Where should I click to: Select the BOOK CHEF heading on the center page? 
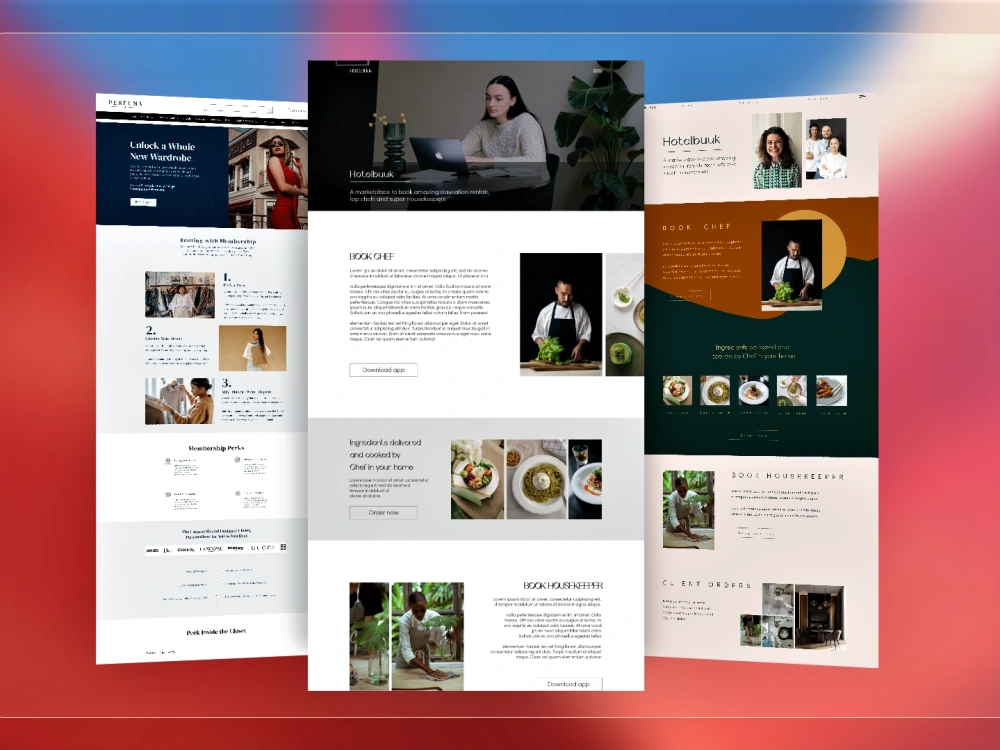coord(371,256)
